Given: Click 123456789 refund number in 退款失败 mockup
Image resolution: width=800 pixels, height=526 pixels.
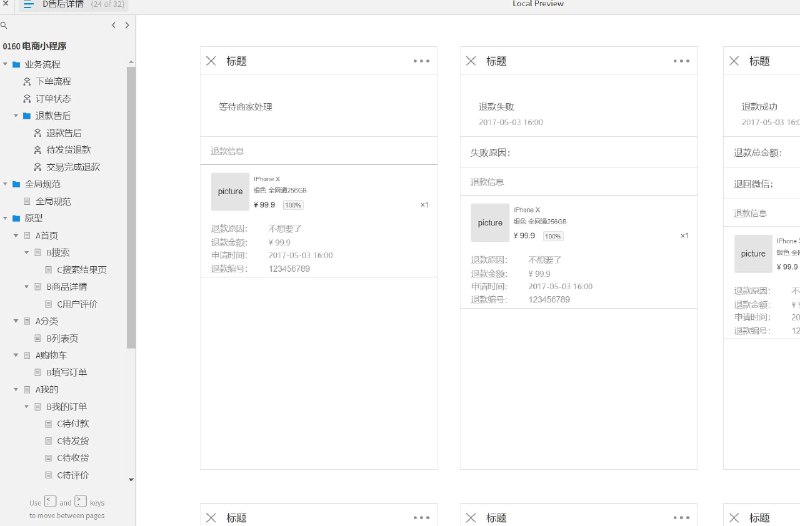Looking at the screenshot, I should [x=549, y=299].
